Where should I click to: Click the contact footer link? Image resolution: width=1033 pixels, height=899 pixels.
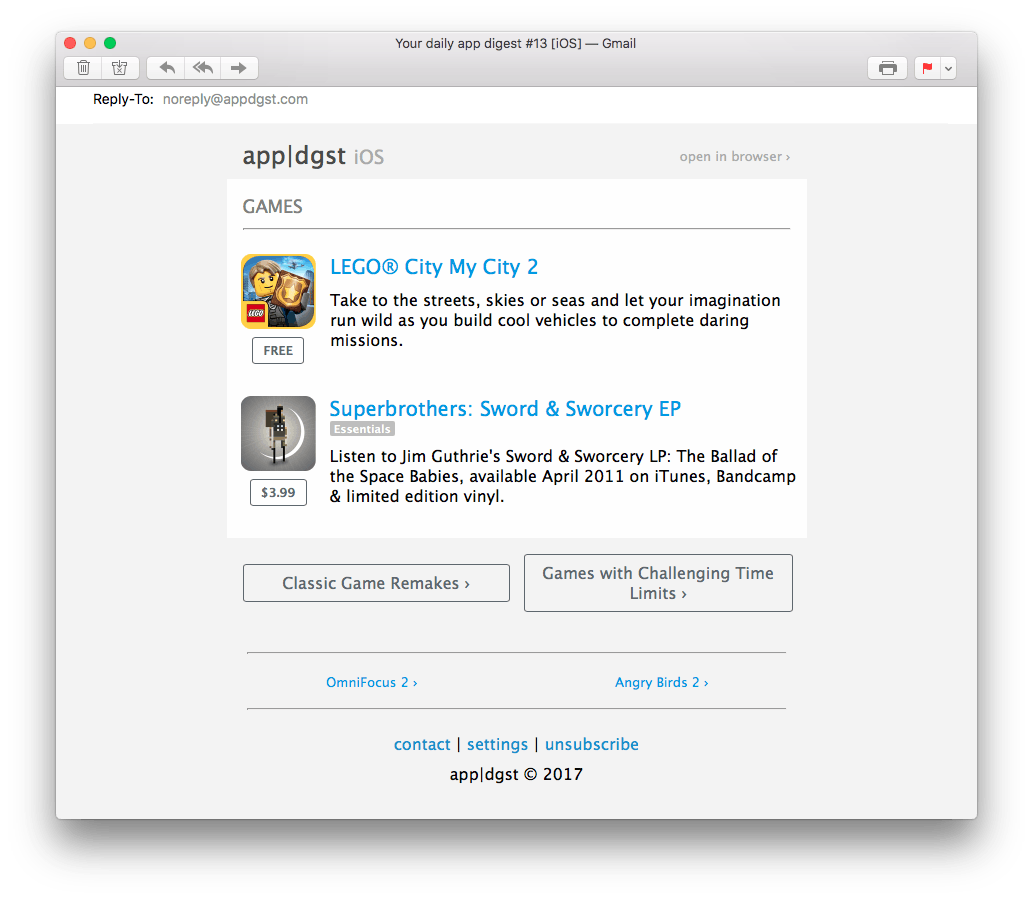[x=422, y=744]
